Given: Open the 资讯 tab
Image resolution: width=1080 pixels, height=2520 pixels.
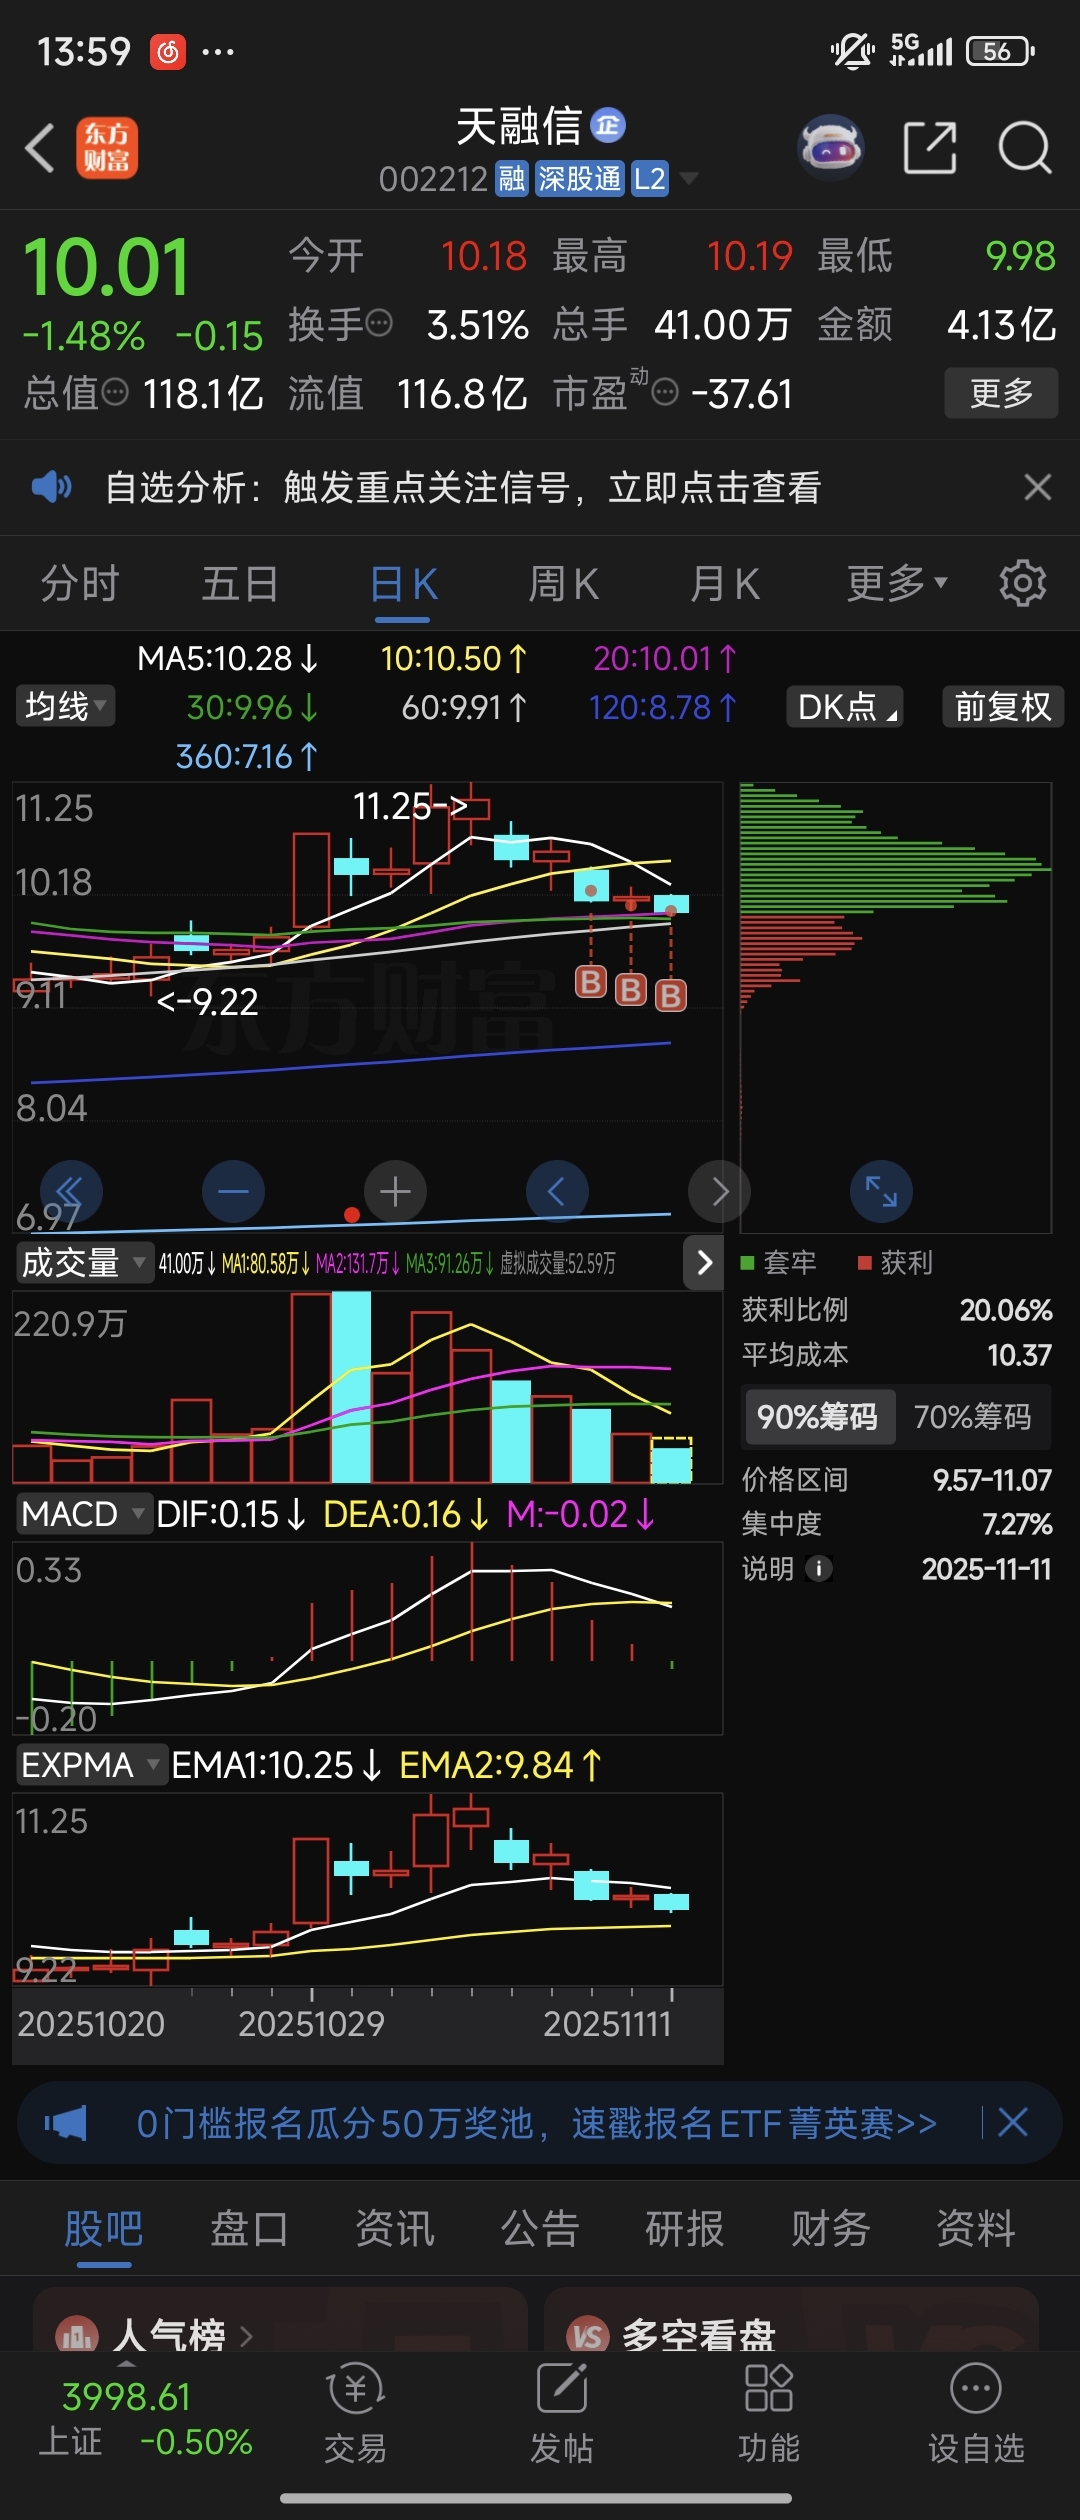Looking at the screenshot, I should click(395, 2229).
